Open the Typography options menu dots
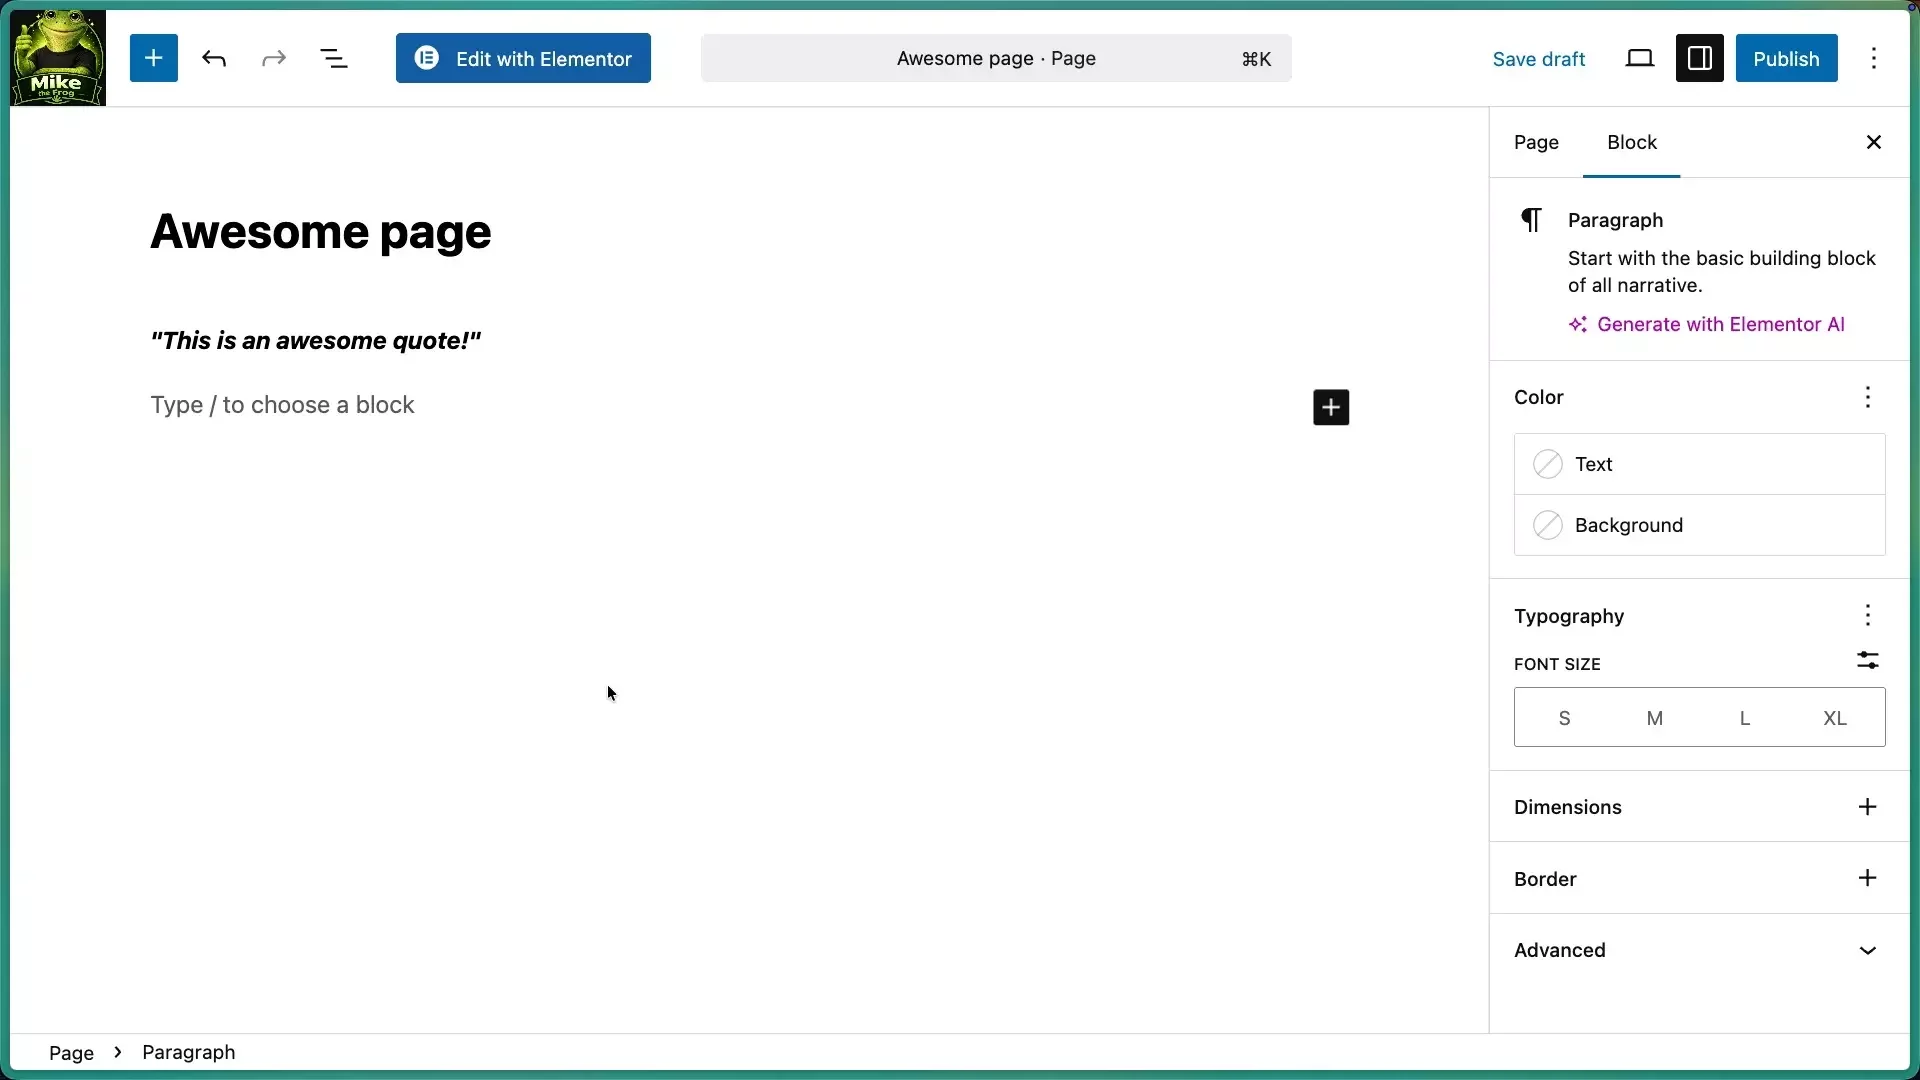1920x1080 pixels. 1868,616
